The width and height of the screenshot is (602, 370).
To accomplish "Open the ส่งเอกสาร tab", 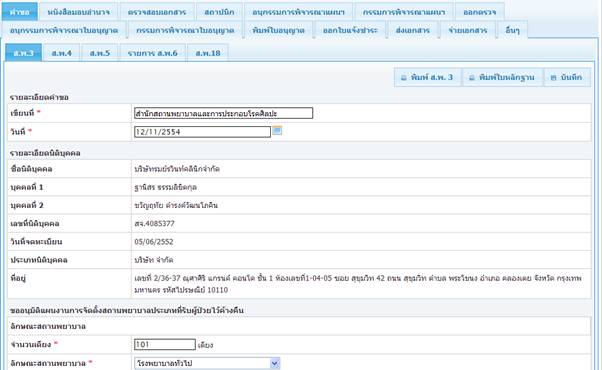I will click(x=413, y=30).
